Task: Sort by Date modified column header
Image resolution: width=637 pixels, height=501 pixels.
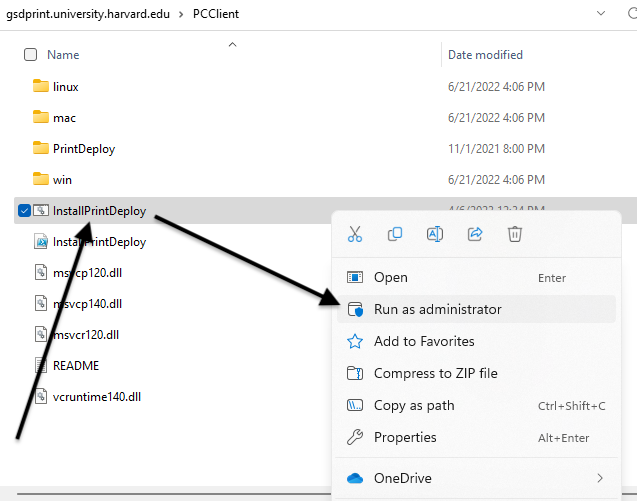Action: (x=485, y=55)
